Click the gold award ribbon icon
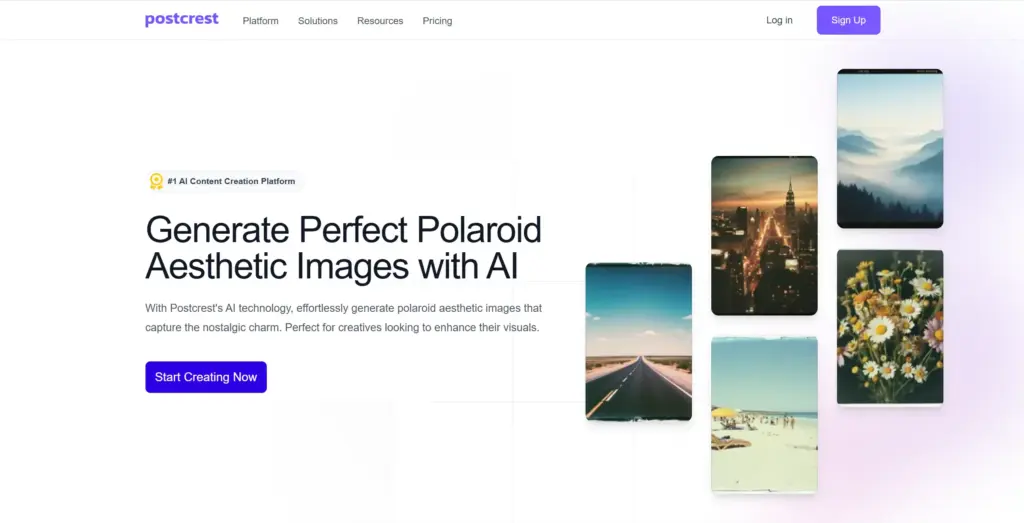 click(156, 181)
